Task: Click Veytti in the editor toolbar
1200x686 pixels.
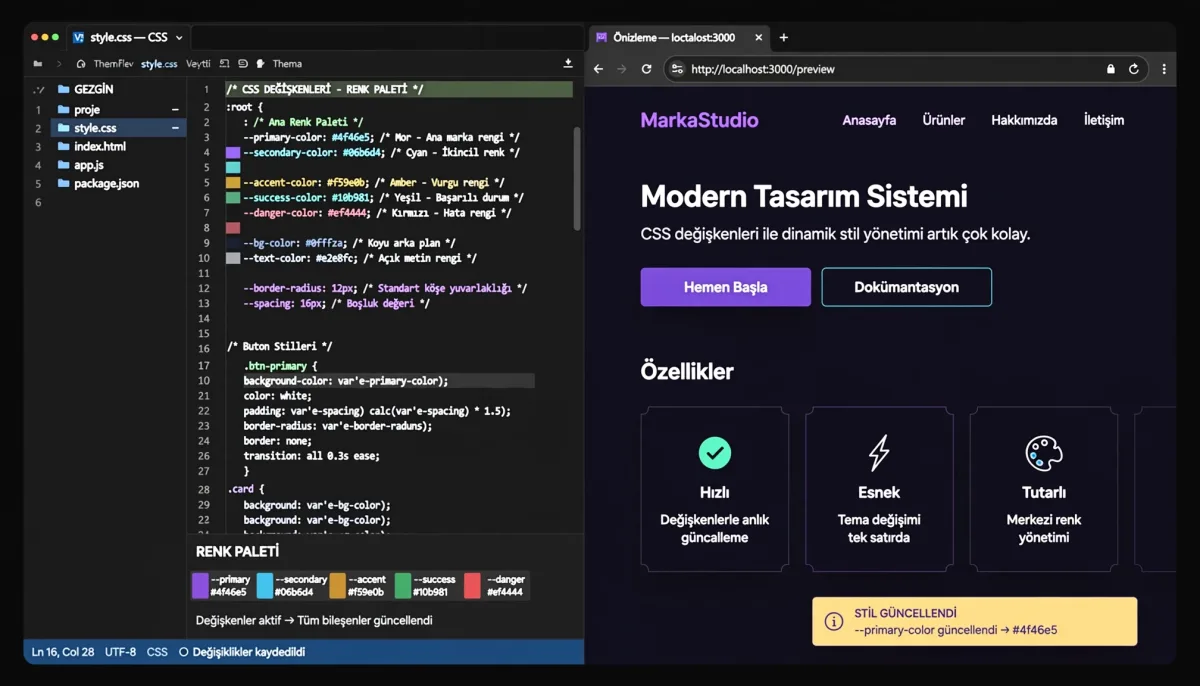Action: click(198, 63)
